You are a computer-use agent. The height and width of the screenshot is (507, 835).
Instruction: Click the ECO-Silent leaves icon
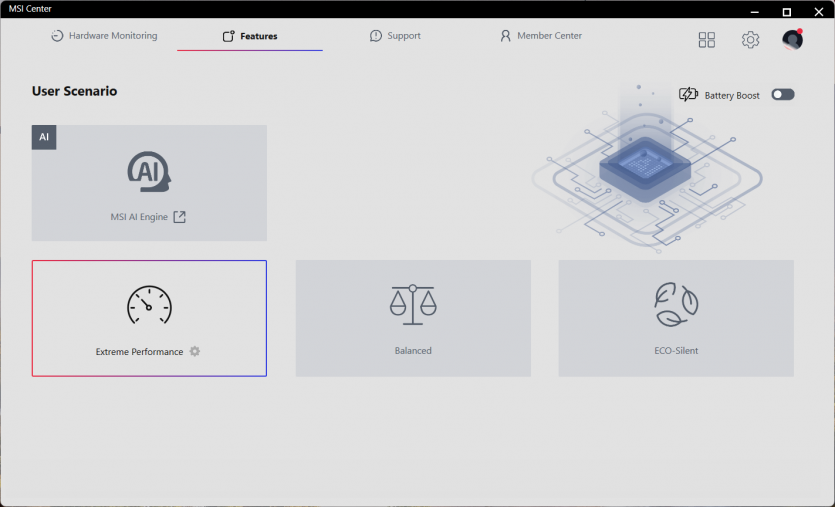tap(676, 304)
